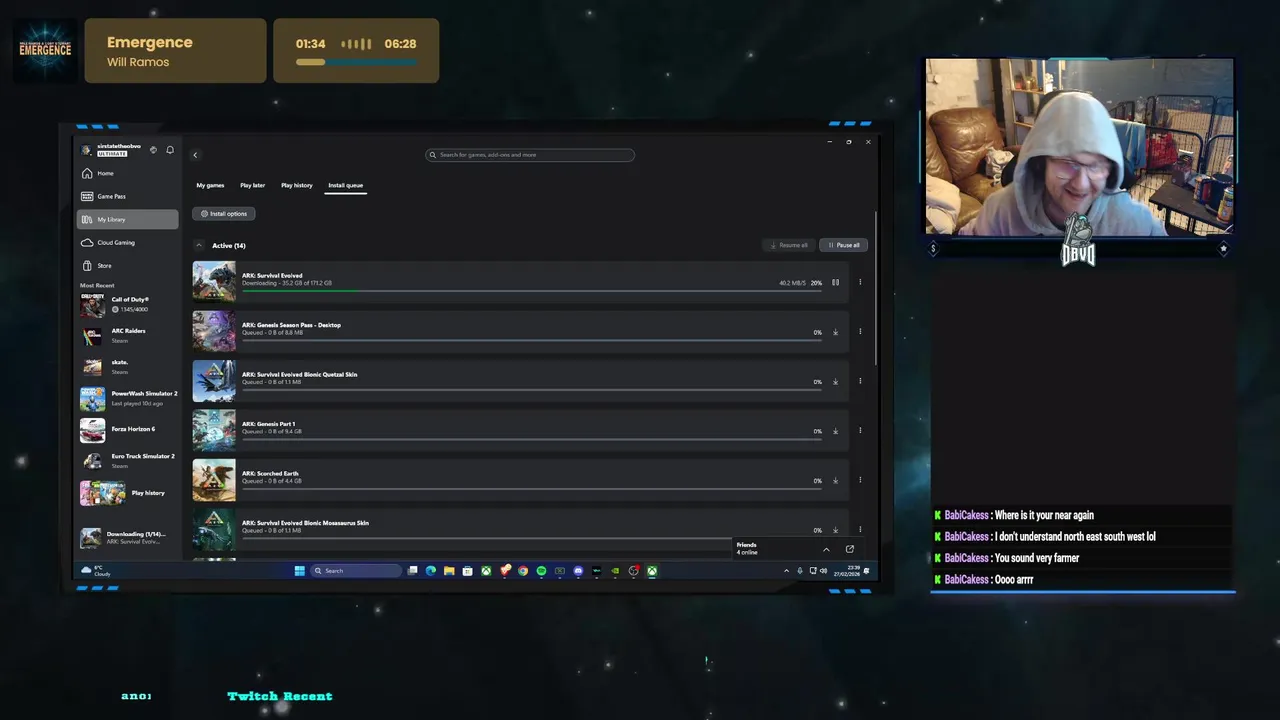Pause the ARK: Survival Evolved download
This screenshot has height=720, width=1280.
tap(836, 282)
